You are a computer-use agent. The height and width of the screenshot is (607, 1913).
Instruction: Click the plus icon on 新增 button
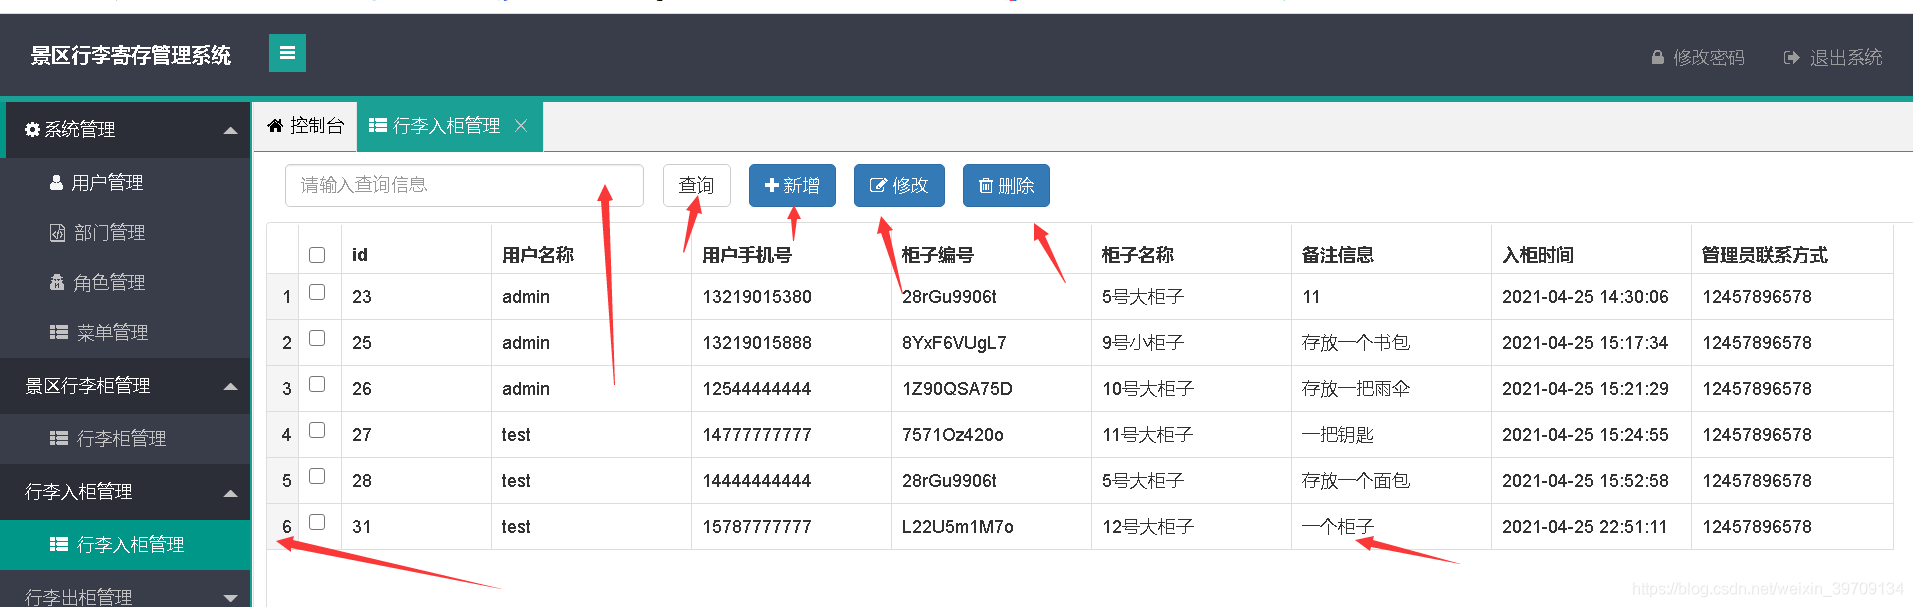point(771,186)
